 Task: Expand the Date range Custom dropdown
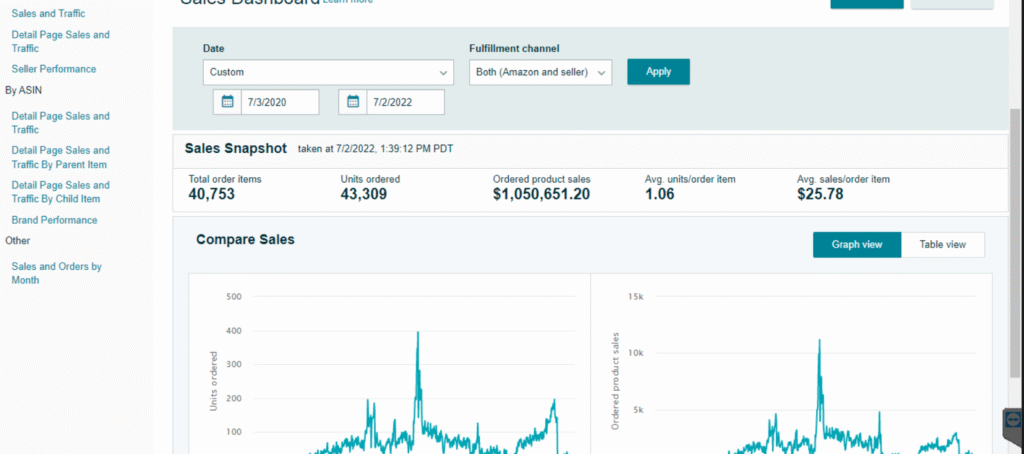point(328,72)
